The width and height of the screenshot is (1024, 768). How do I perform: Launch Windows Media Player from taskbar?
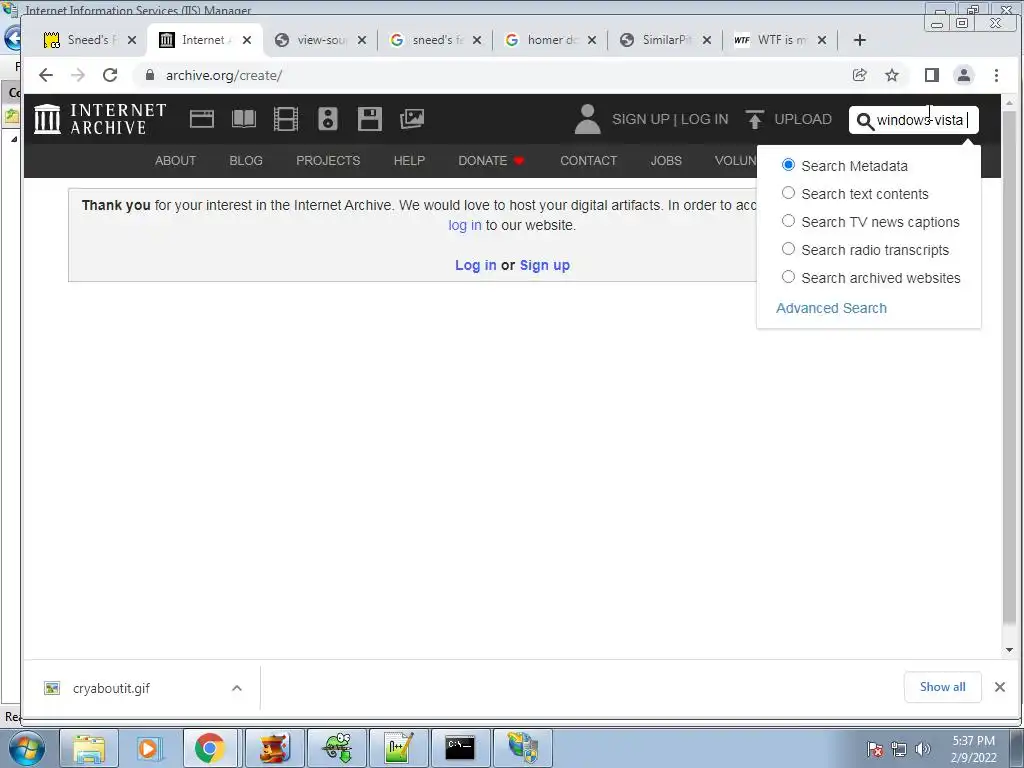[x=149, y=748]
